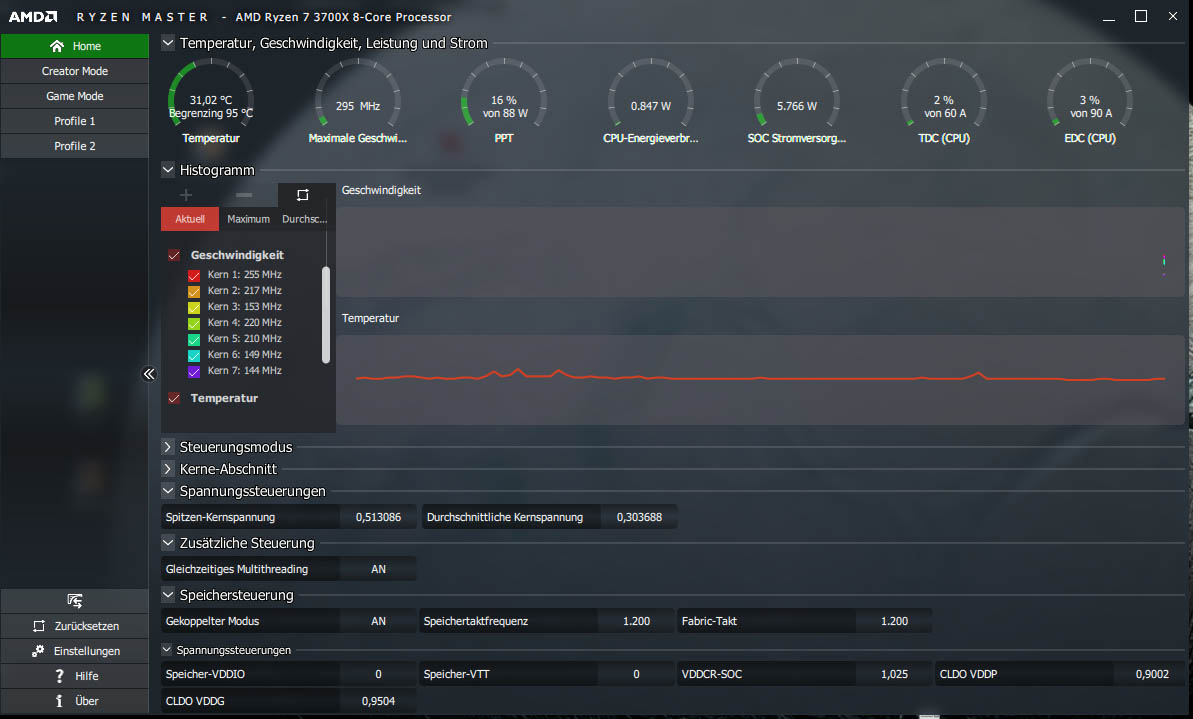Select the Durchschnitt histogram tab
Screen dimensions: 1193x719
[304, 219]
